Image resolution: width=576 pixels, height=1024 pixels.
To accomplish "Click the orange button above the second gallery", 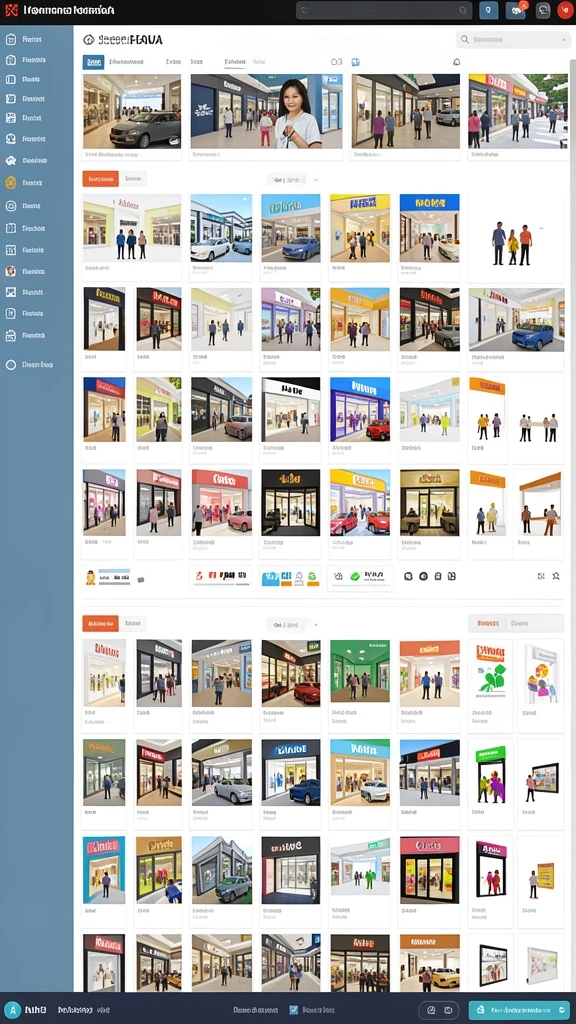I will 101,623.
